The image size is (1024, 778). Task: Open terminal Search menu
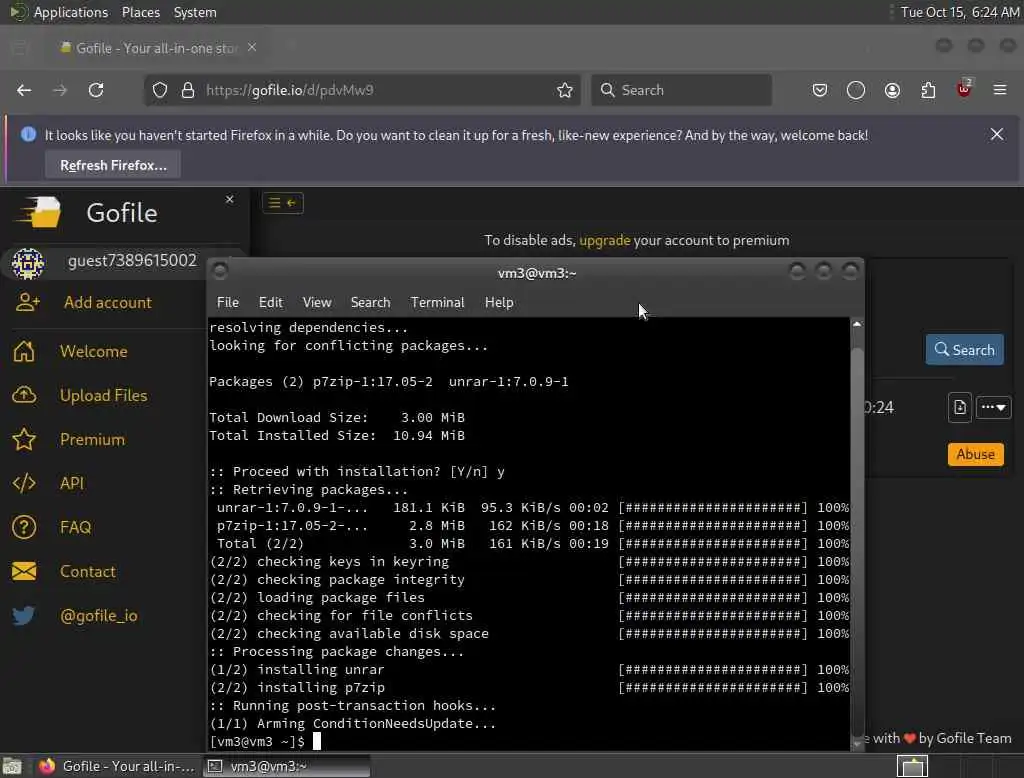(370, 302)
